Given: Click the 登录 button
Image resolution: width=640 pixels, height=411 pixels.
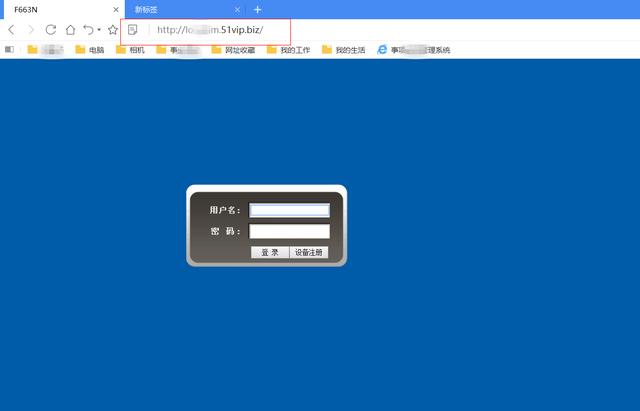Looking at the screenshot, I should (x=270, y=252).
